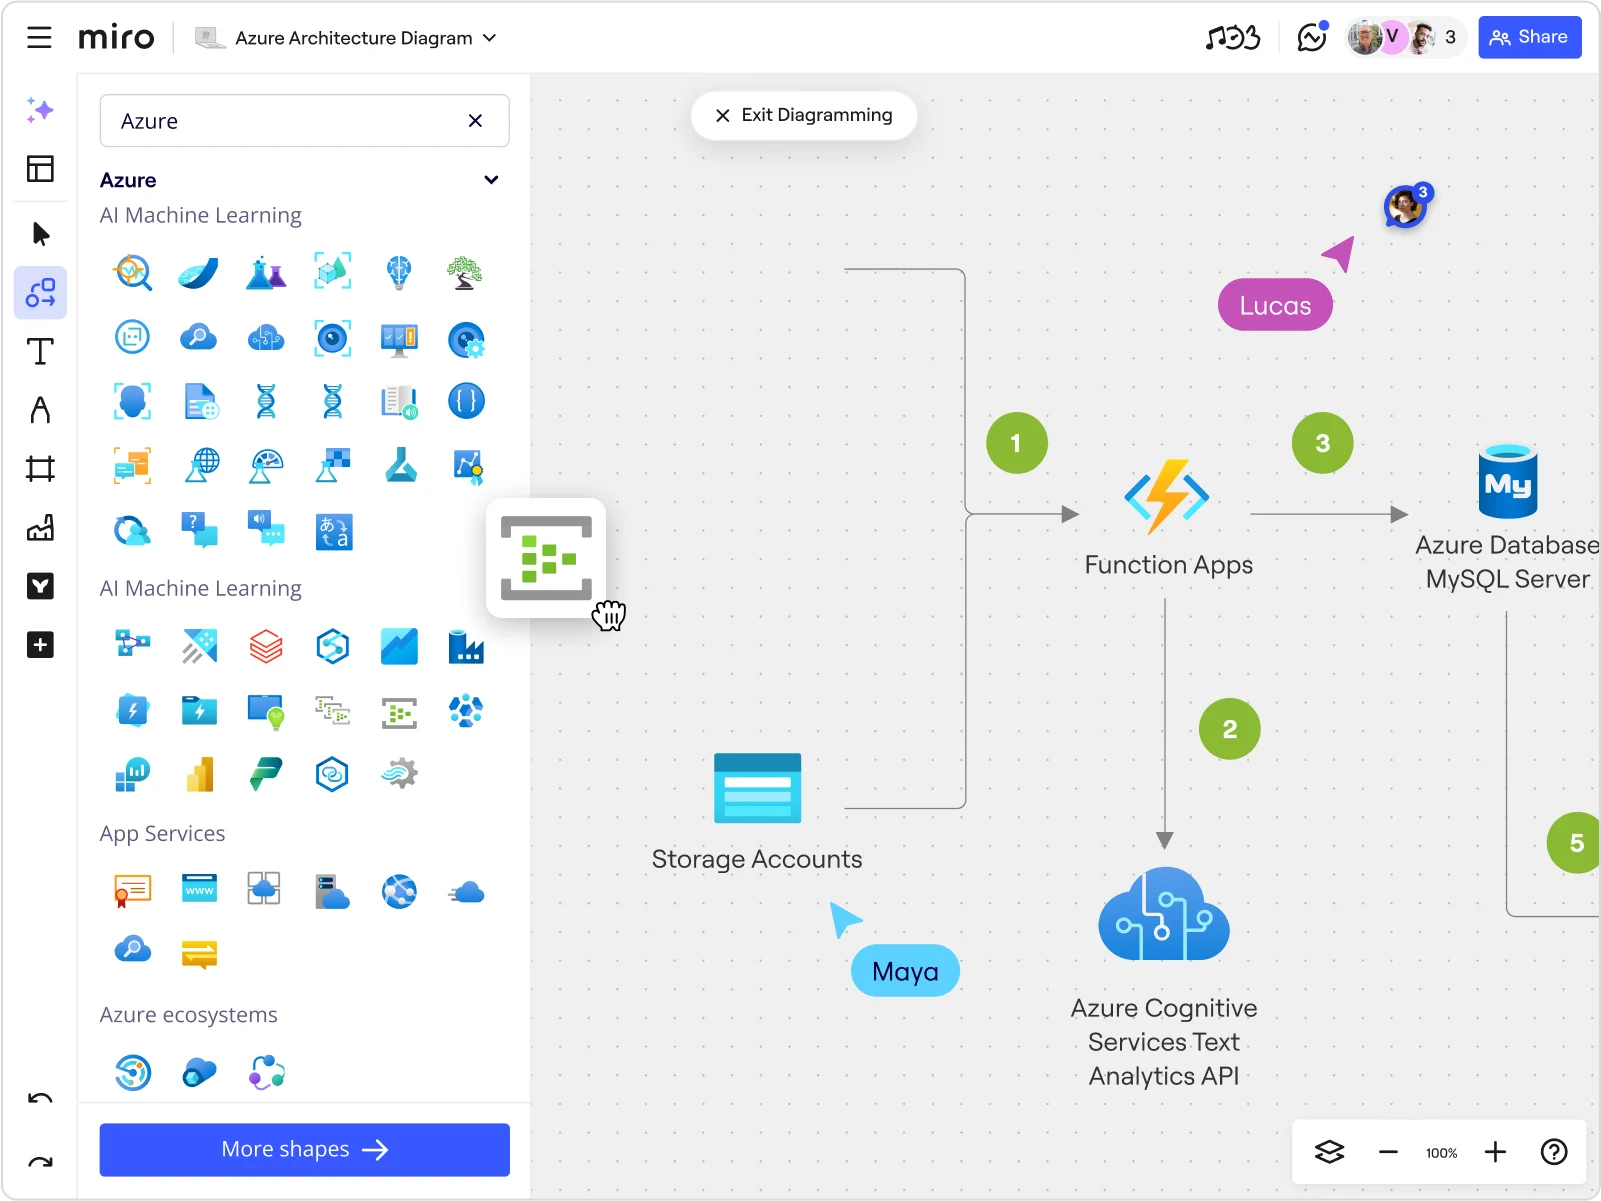This screenshot has width=1601, height=1201.
Task: Pick the two lab flasks shape
Action: coord(266,271)
